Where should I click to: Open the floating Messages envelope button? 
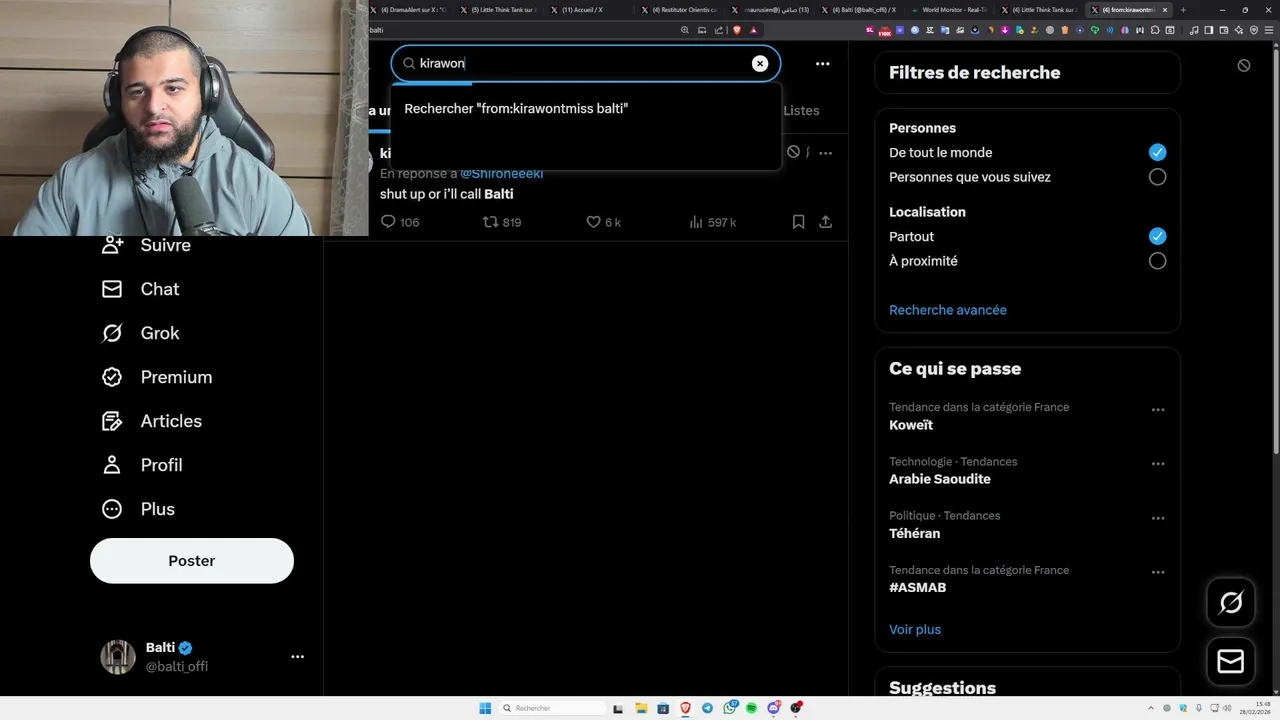[x=1231, y=662]
